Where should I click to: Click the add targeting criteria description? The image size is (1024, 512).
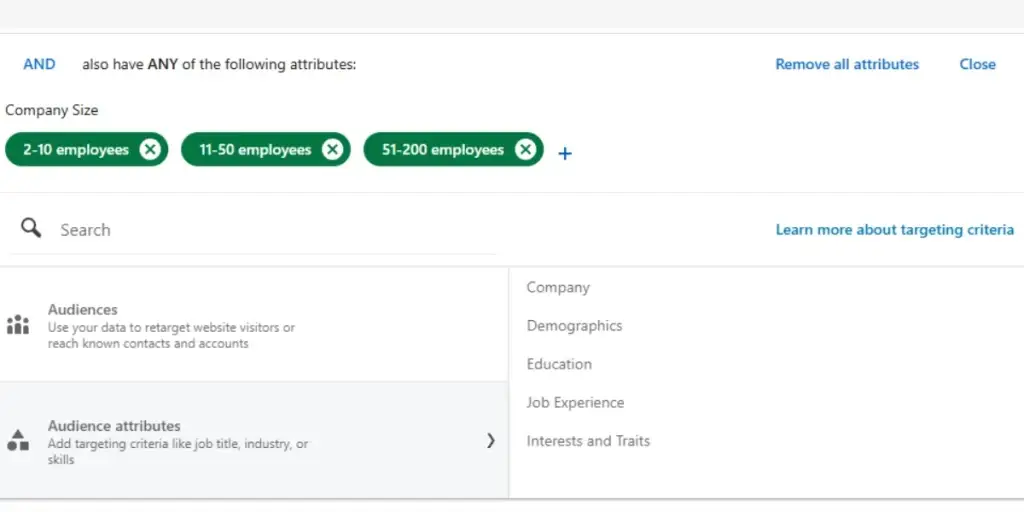[x=178, y=451]
